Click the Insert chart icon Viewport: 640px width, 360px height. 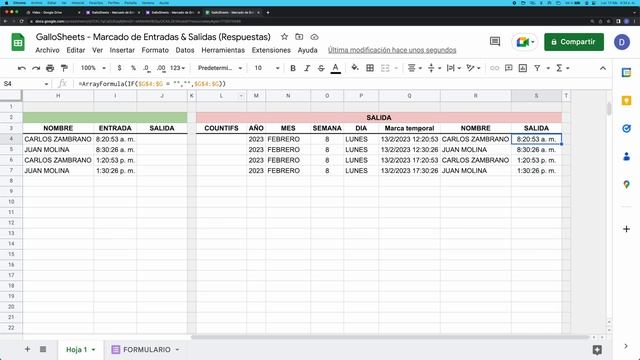(523, 68)
